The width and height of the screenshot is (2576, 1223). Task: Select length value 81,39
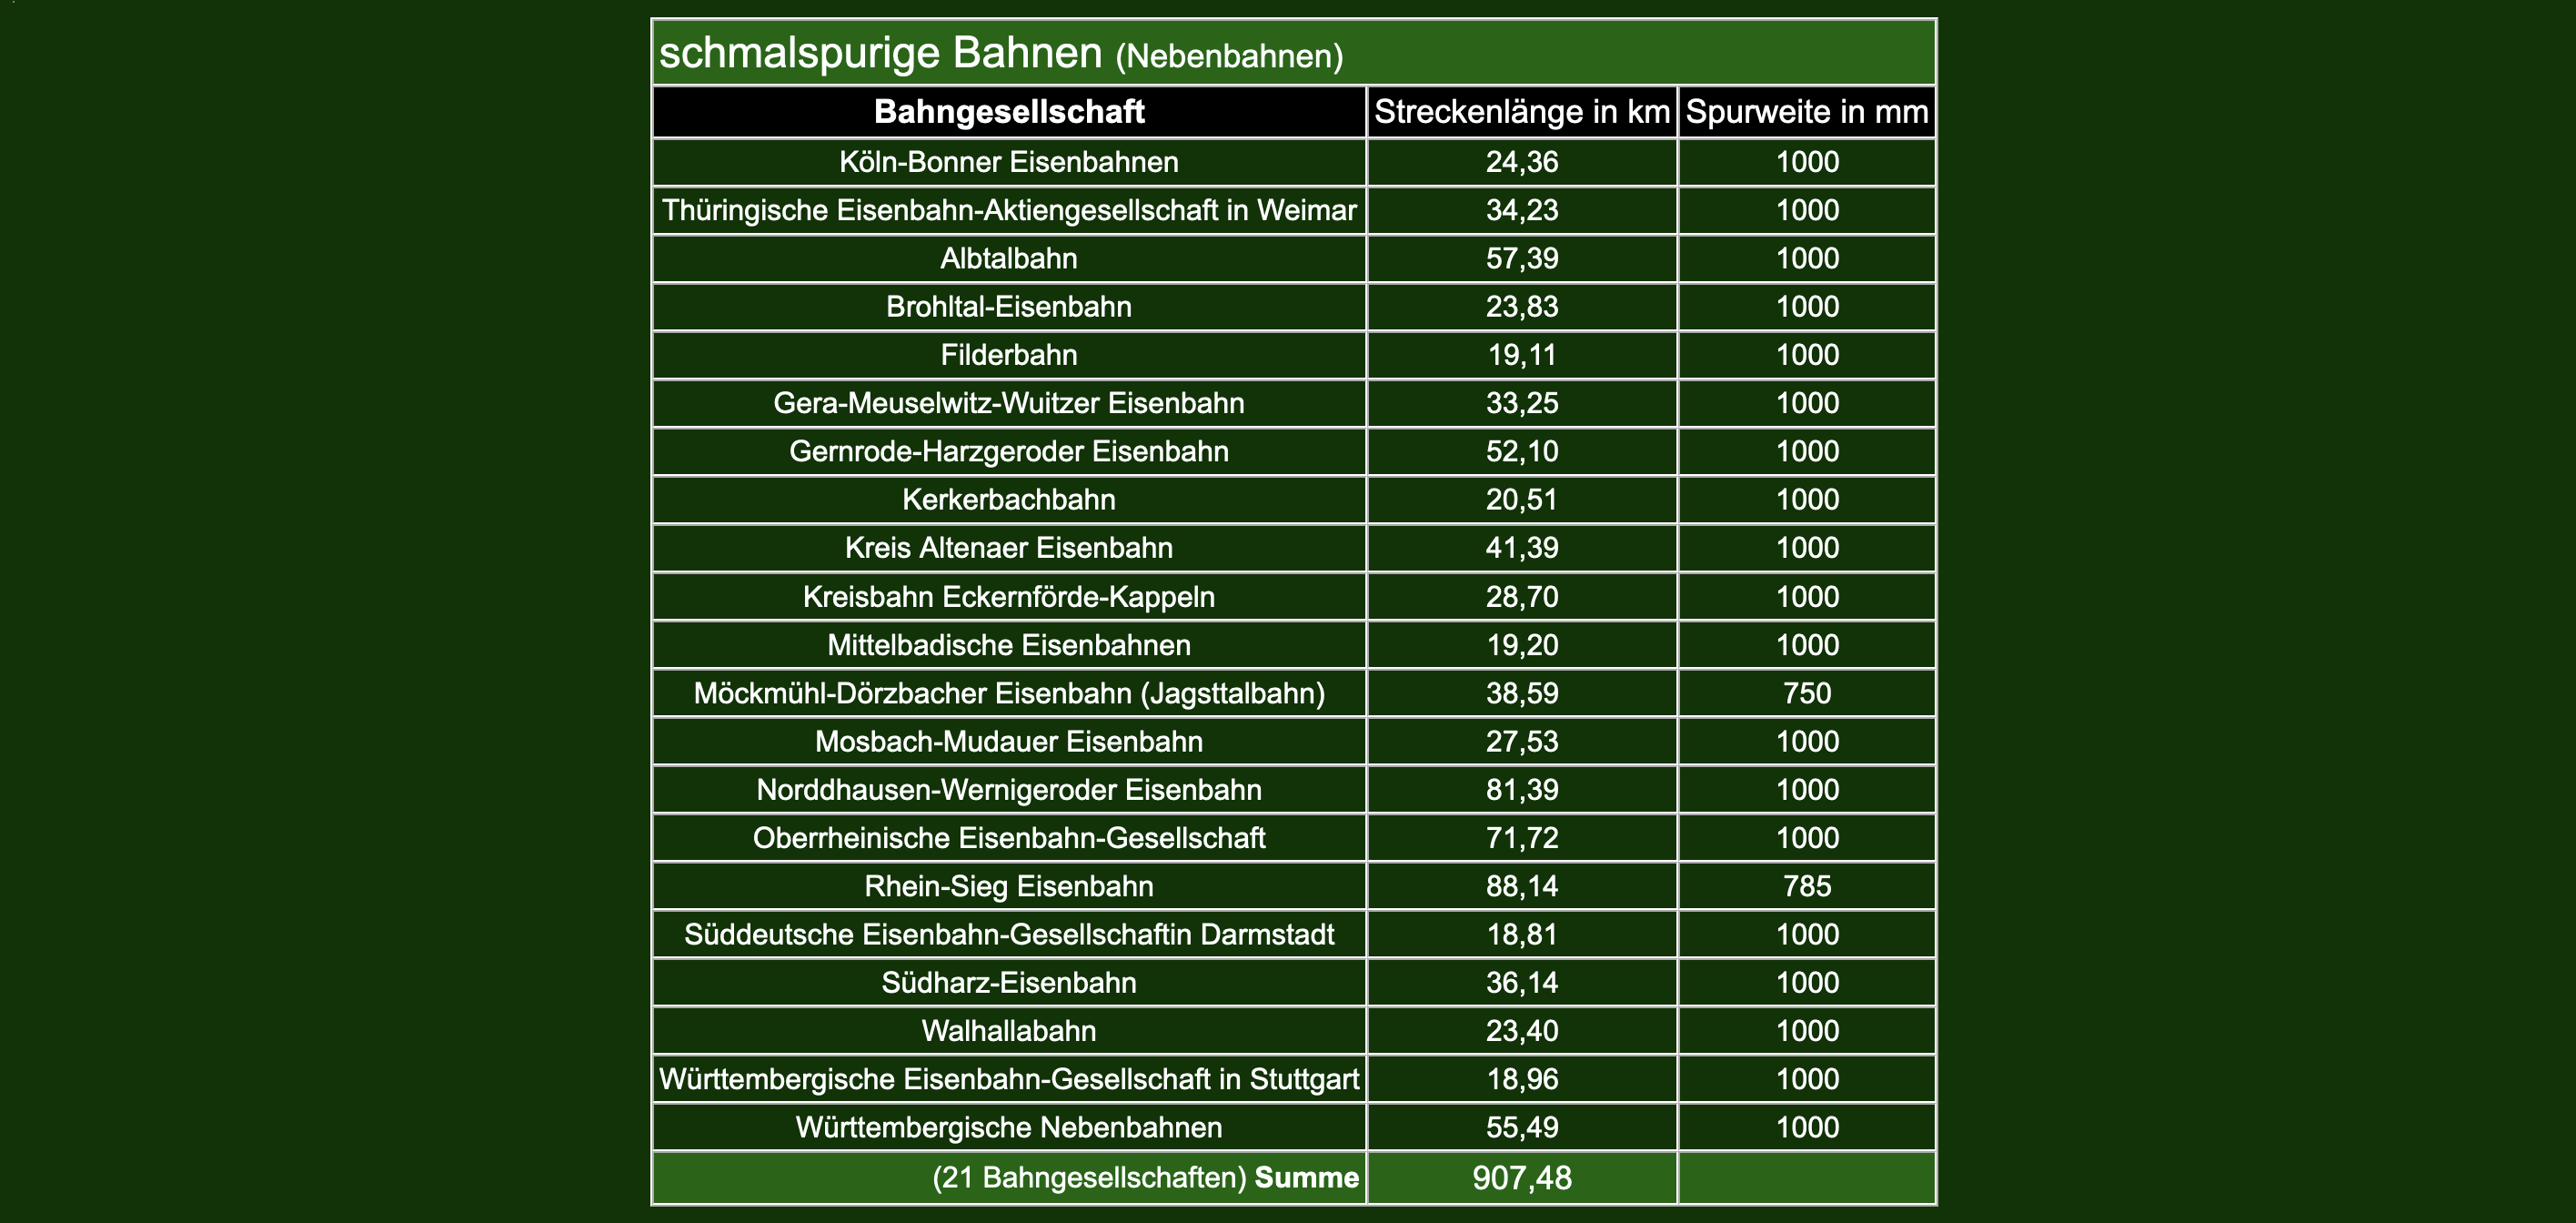(1521, 790)
